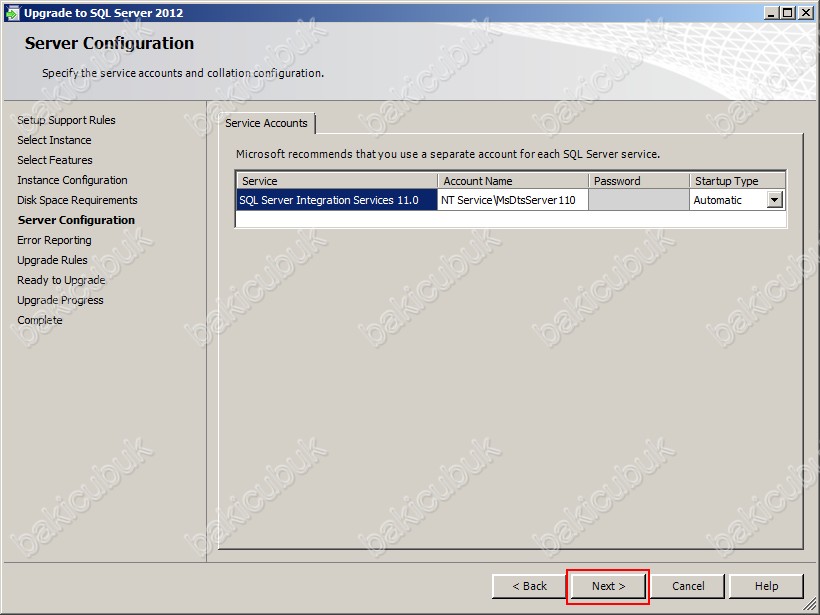Select the Service Accounts tab
Screen dimensions: 820x615
(x=266, y=123)
